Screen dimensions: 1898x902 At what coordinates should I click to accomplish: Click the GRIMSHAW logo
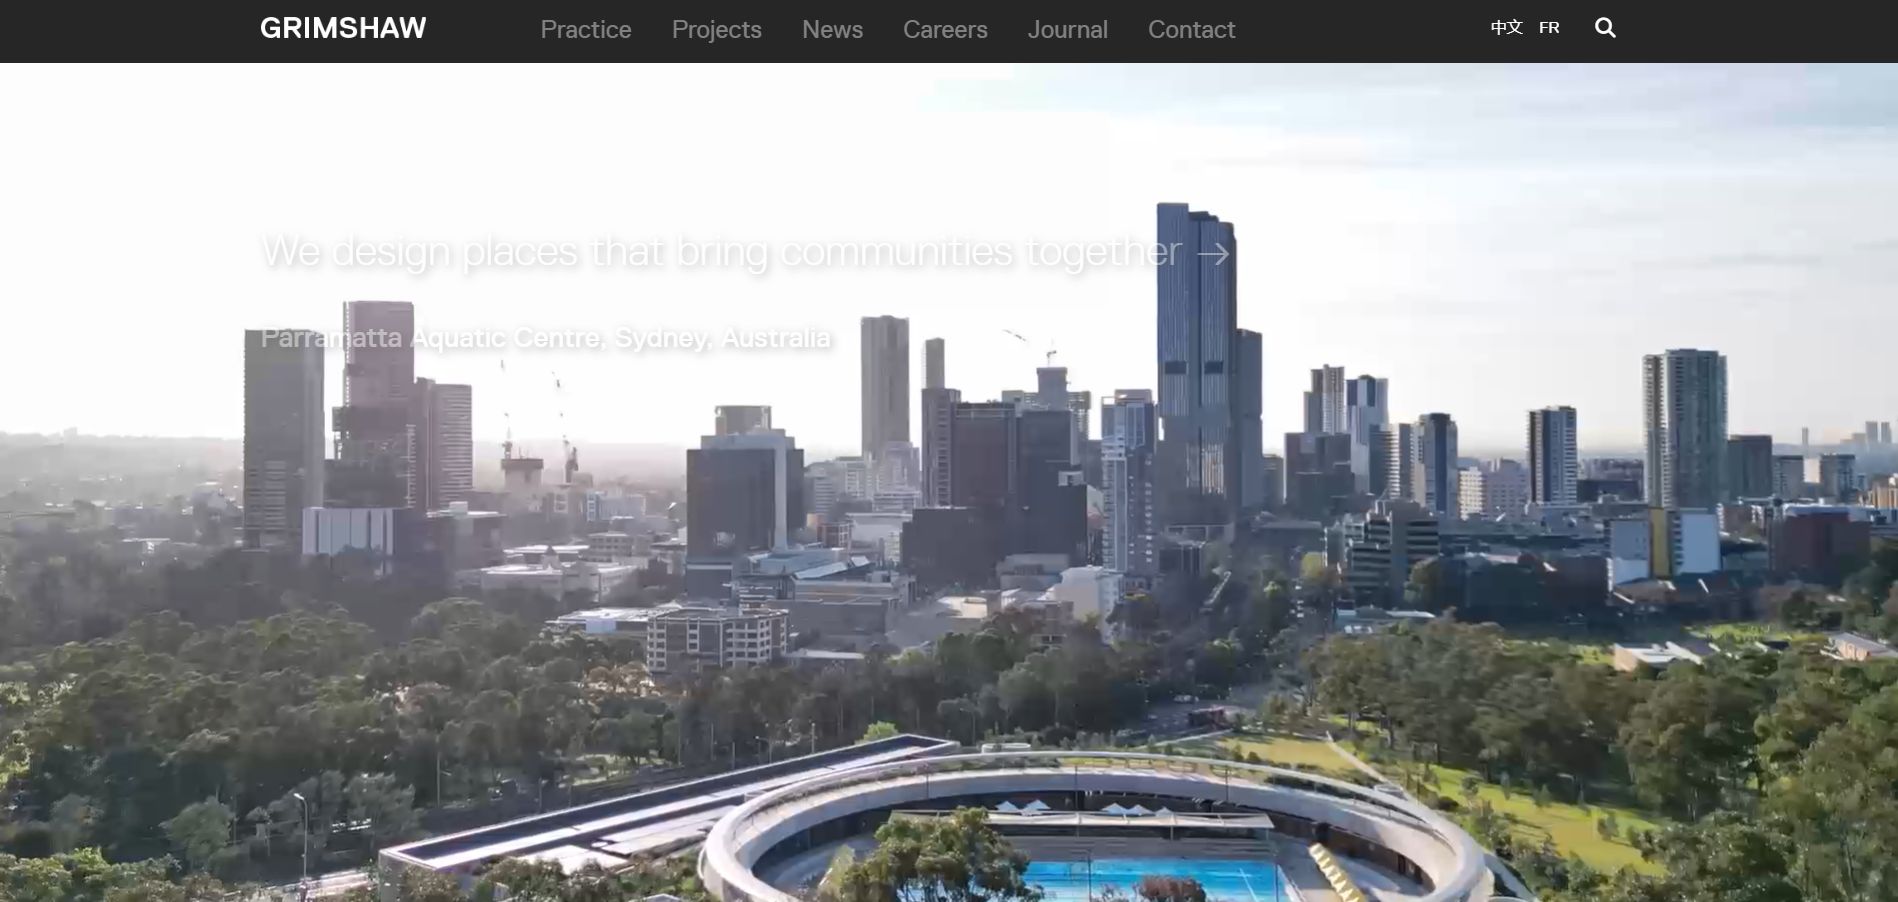(343, 28)
